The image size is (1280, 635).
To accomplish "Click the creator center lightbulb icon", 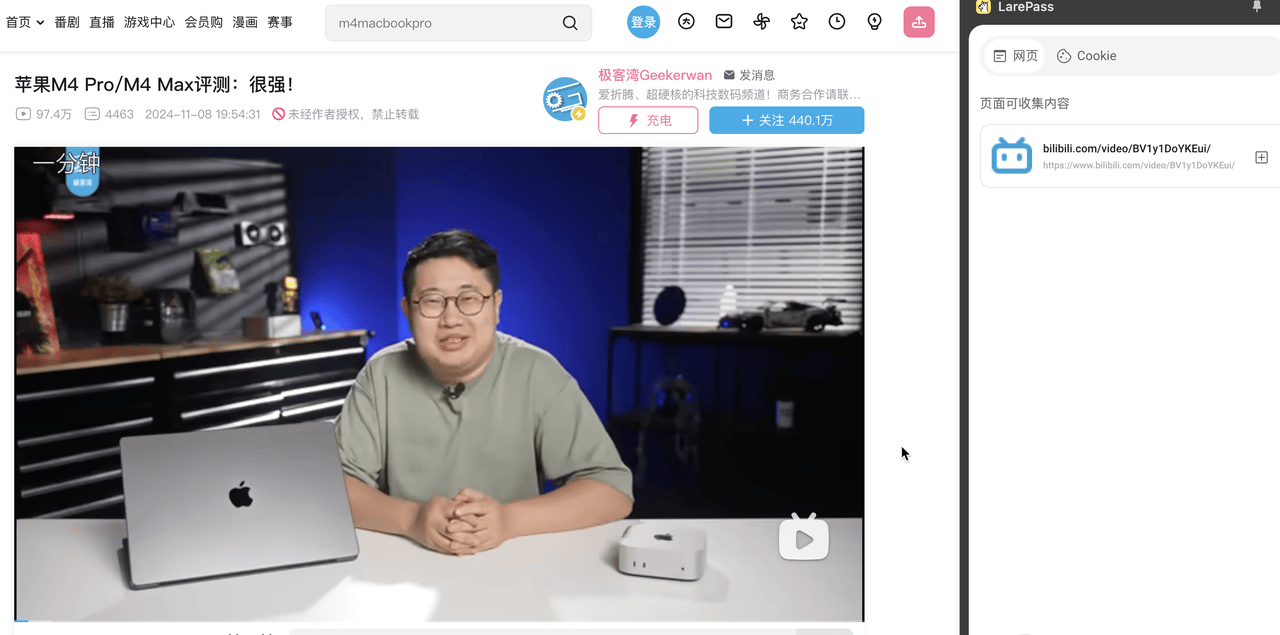I will (873, 21).
